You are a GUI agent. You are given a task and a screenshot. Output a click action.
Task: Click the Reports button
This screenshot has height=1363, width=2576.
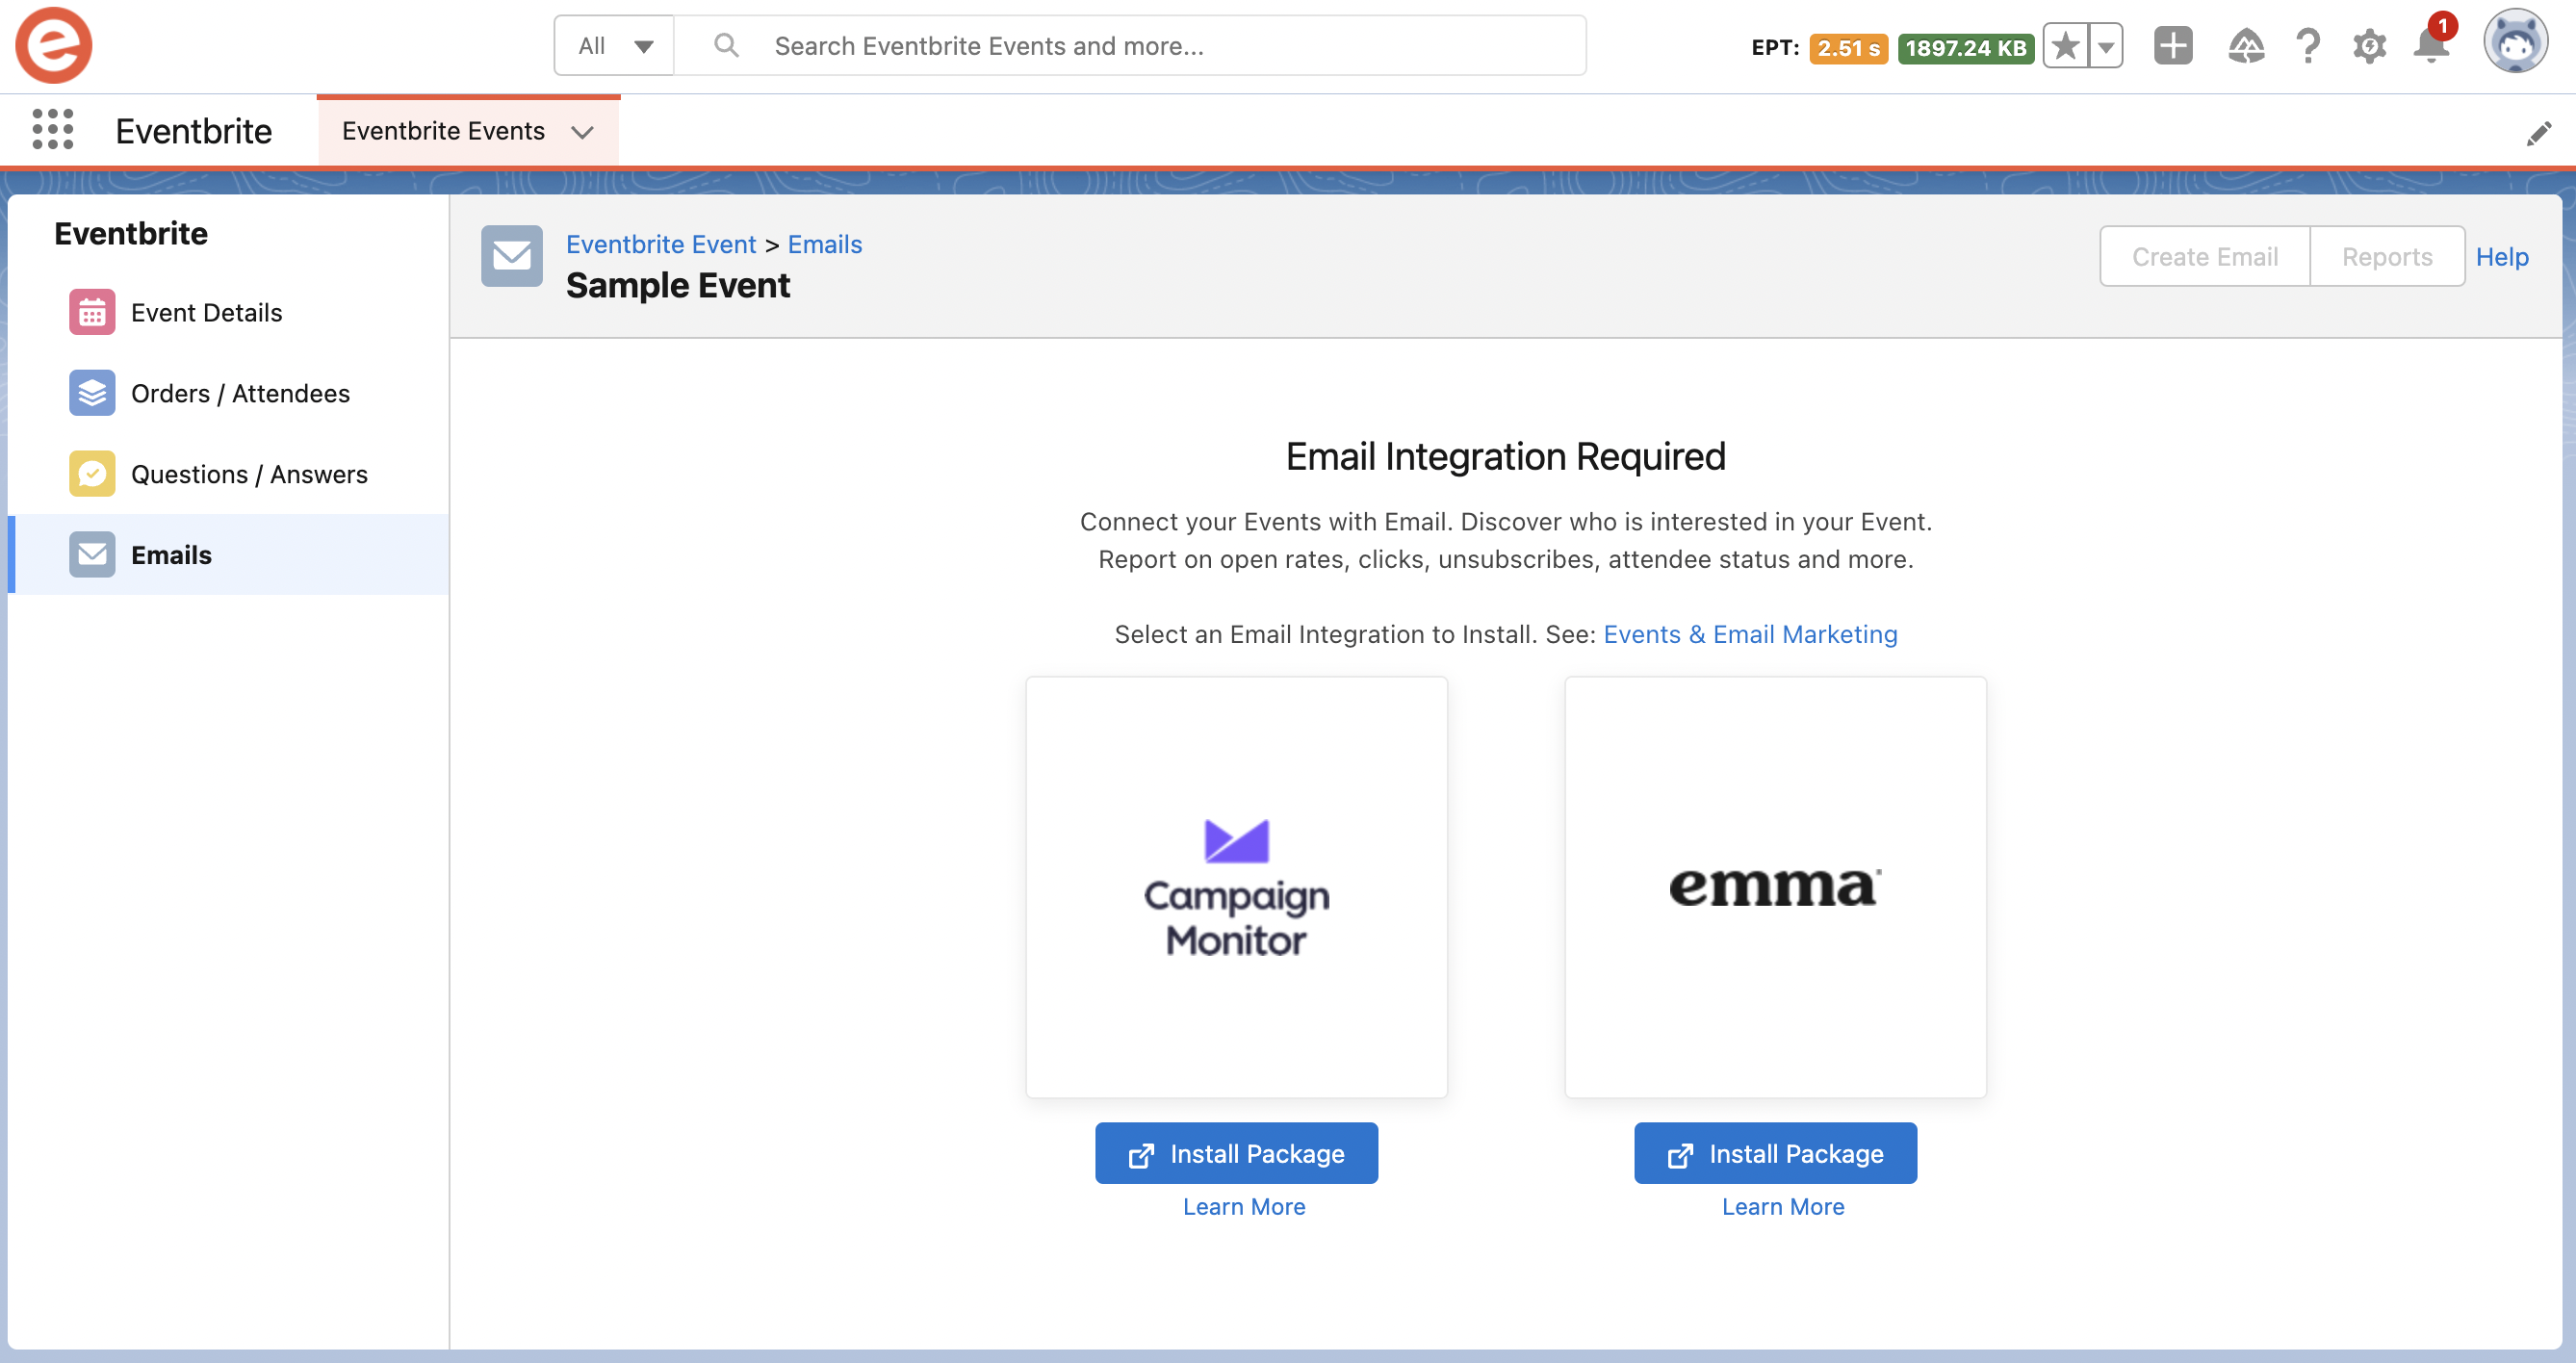[2386, 257]
